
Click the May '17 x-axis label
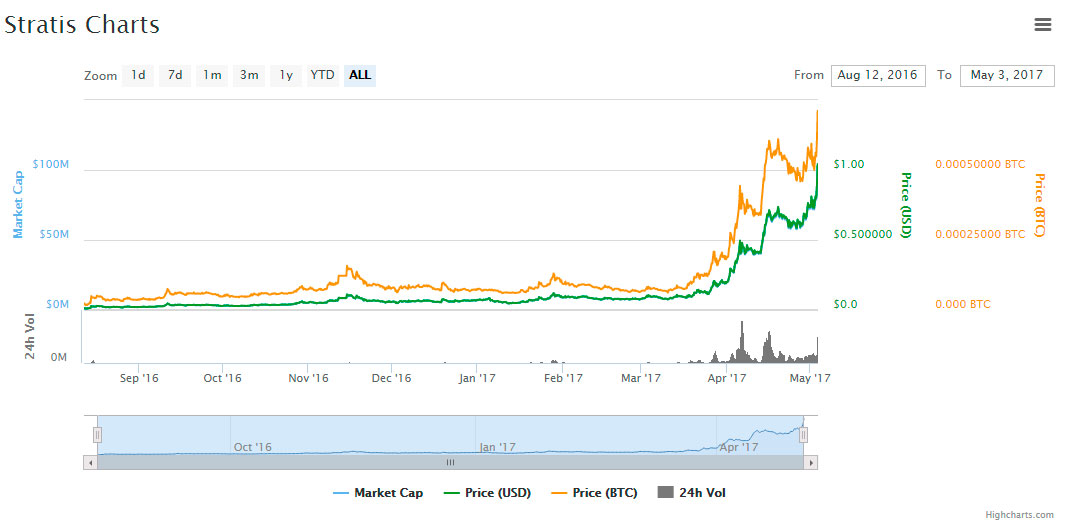pyautogui.click(x=810, y=378)
